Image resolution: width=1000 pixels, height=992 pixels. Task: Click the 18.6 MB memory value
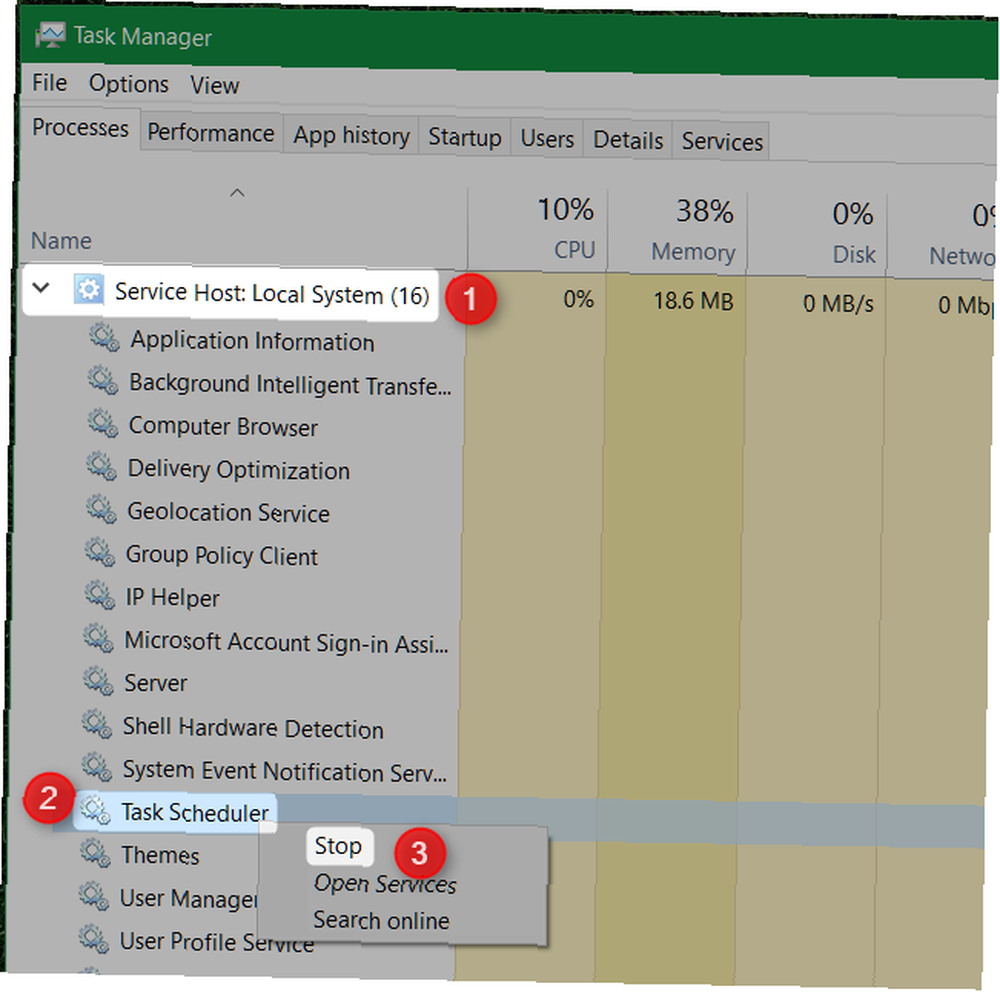(693, 300)
